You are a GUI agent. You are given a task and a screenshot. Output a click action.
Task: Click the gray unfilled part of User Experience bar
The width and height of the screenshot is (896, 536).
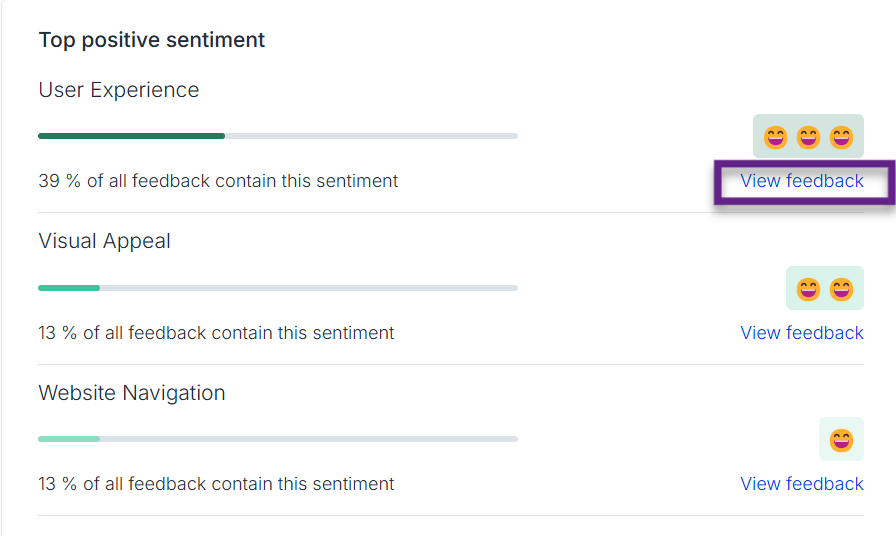[370, 136]
